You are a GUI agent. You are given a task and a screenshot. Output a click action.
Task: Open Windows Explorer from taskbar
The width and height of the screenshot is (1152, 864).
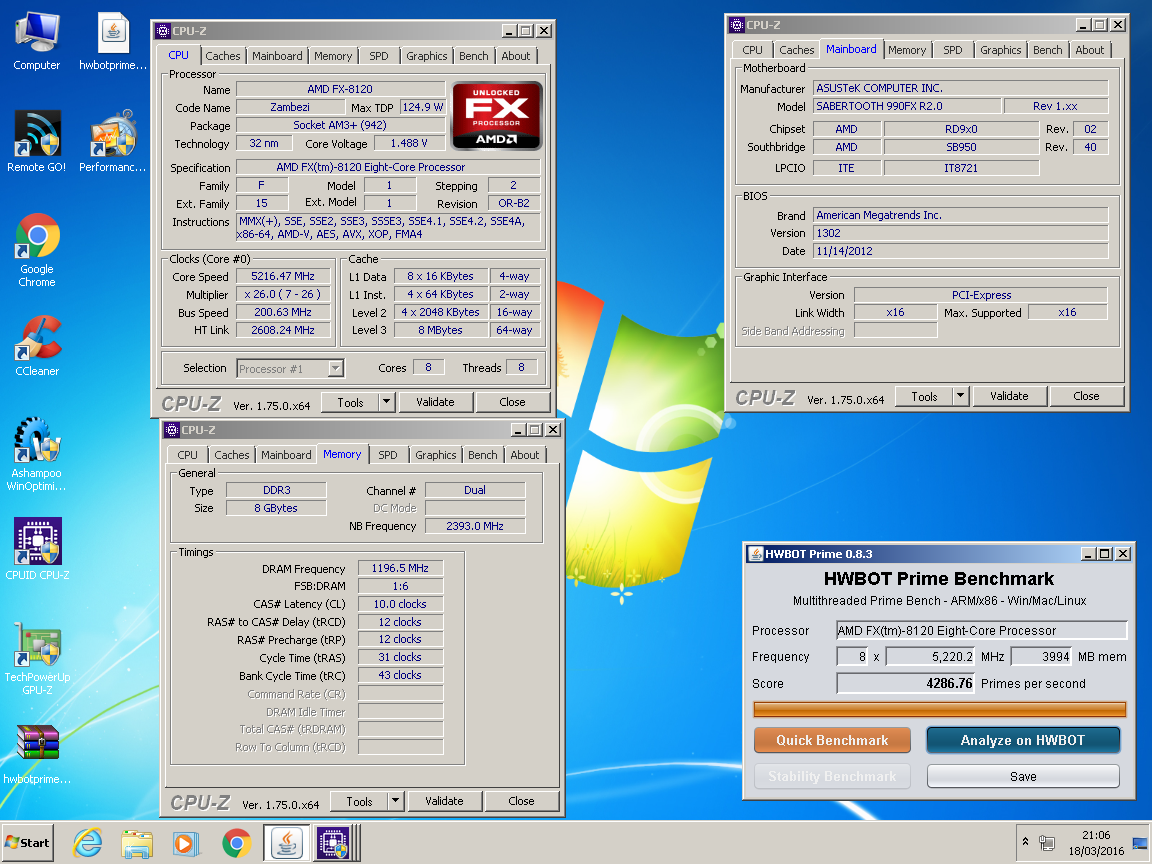(x=137, y=843)
